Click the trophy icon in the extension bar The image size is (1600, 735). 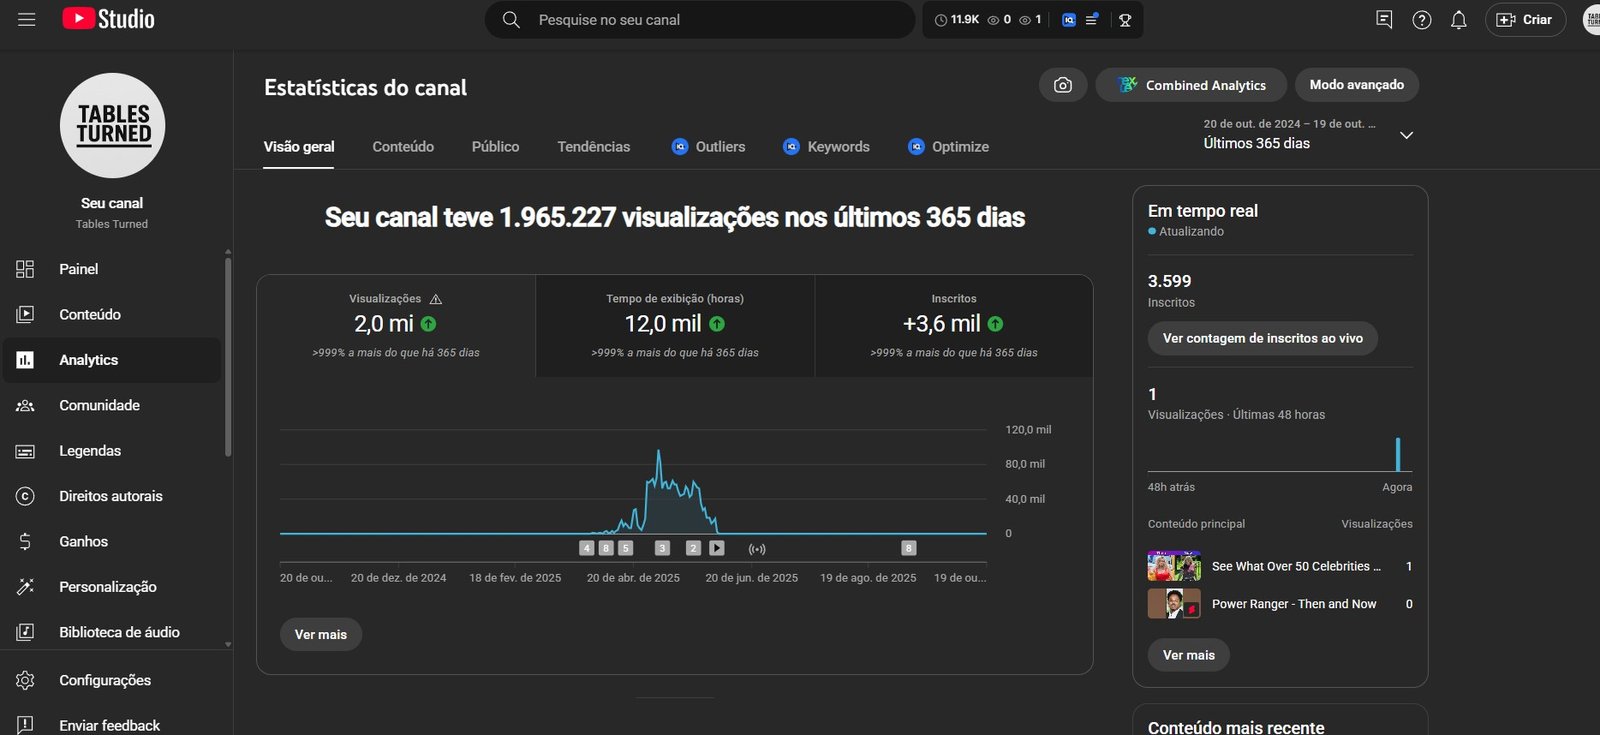[1125, 20]
